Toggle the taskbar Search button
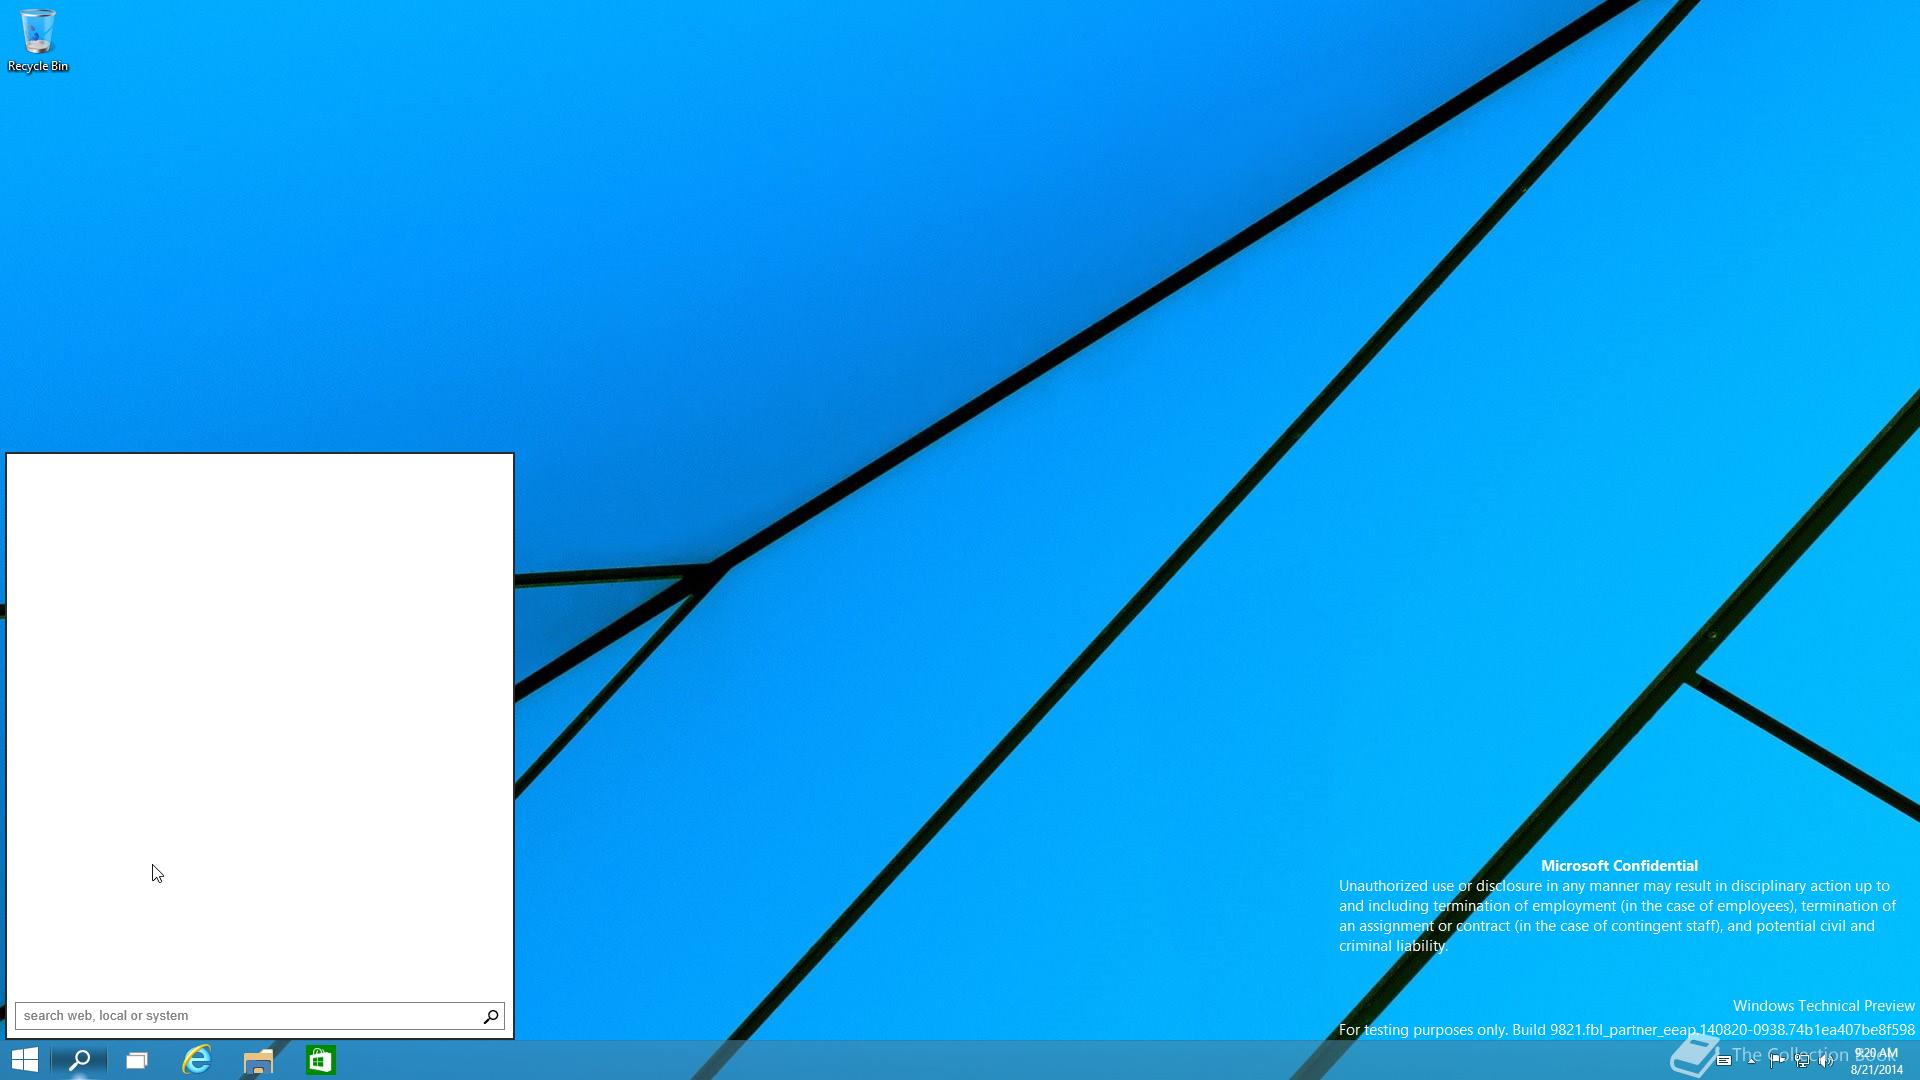The image size is (1920, 1080). point(79,1060)
